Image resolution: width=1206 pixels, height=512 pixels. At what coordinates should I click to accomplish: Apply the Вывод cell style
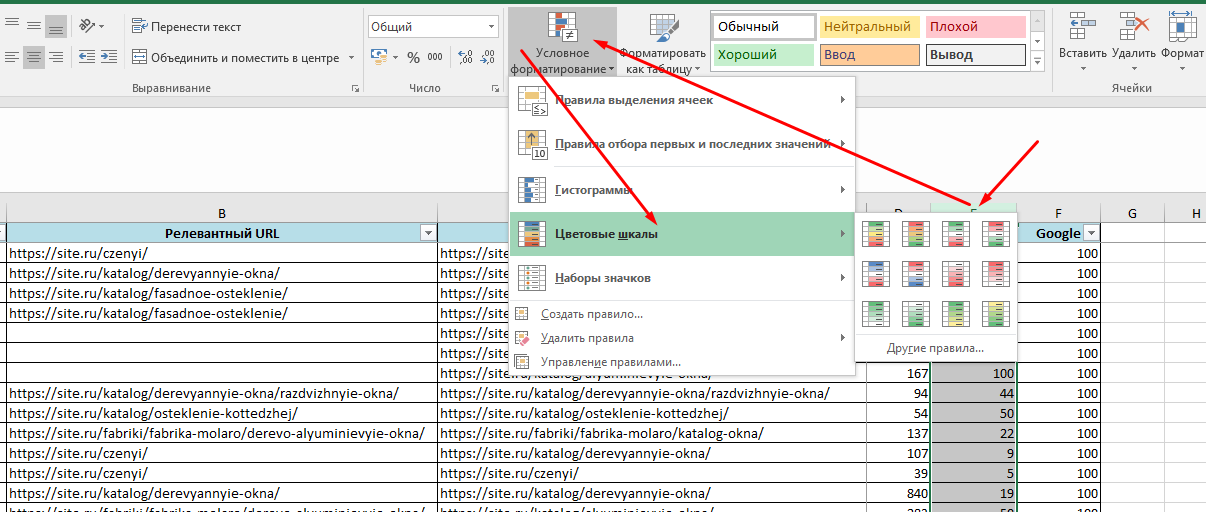coord(975,55)
